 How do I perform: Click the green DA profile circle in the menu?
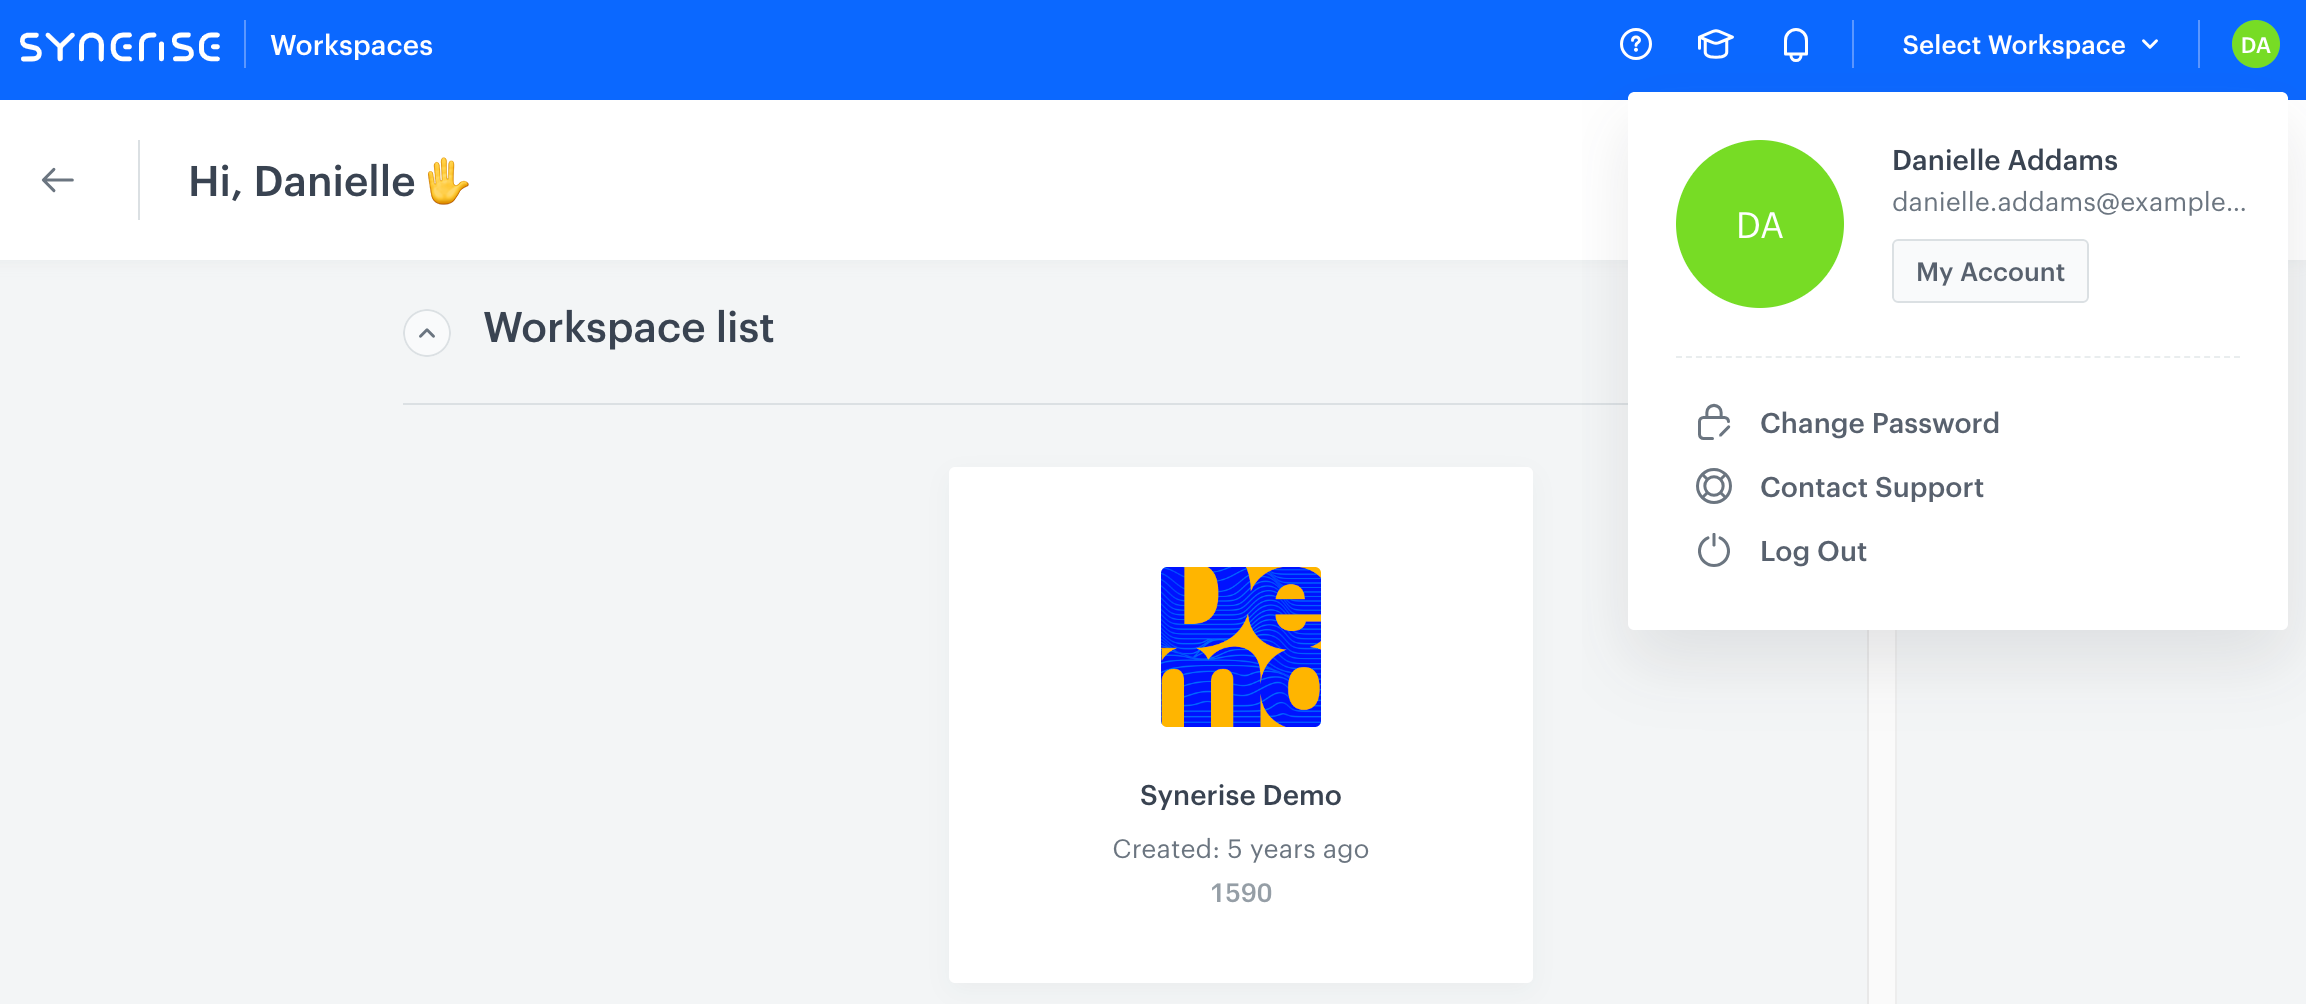tap(1759, 223)
